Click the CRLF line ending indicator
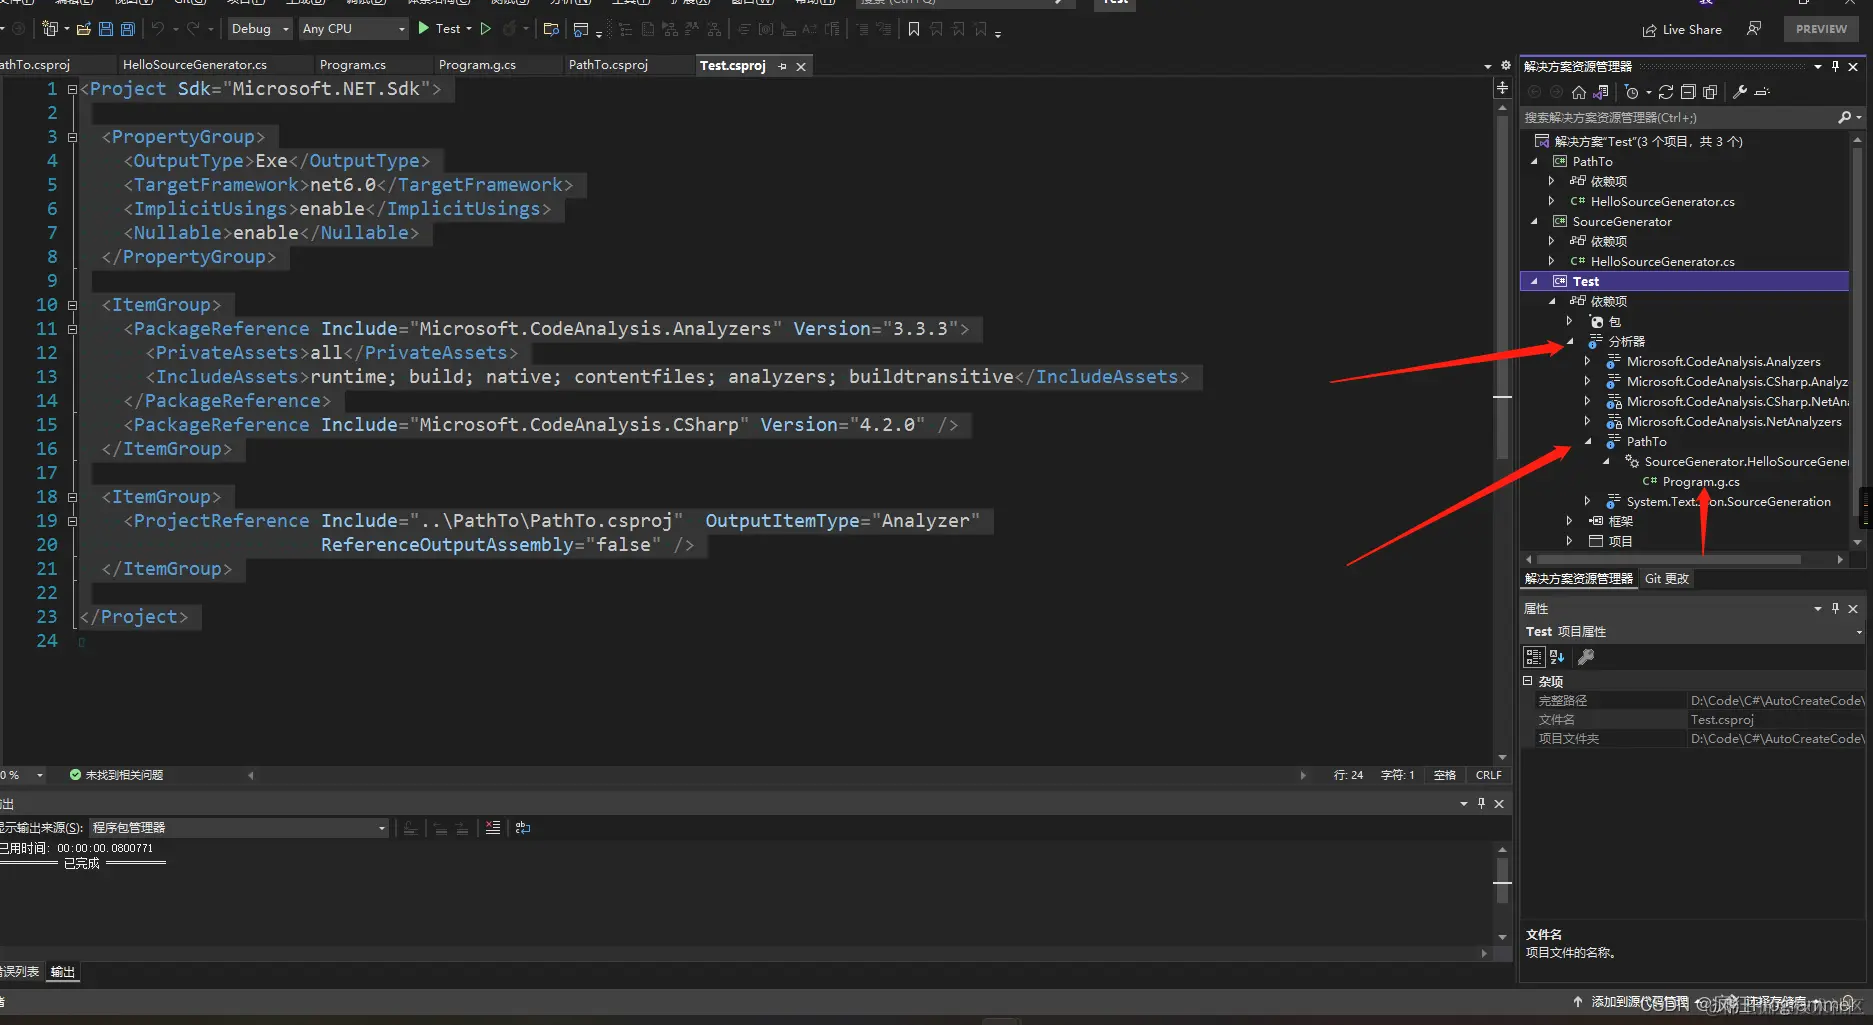This screenshot has width=1873, height=1025. 1488,775
